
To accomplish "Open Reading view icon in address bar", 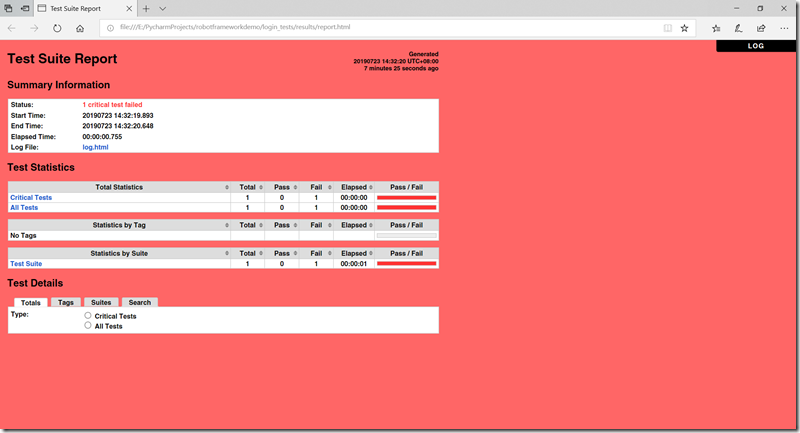I will (x=667, y=28).
